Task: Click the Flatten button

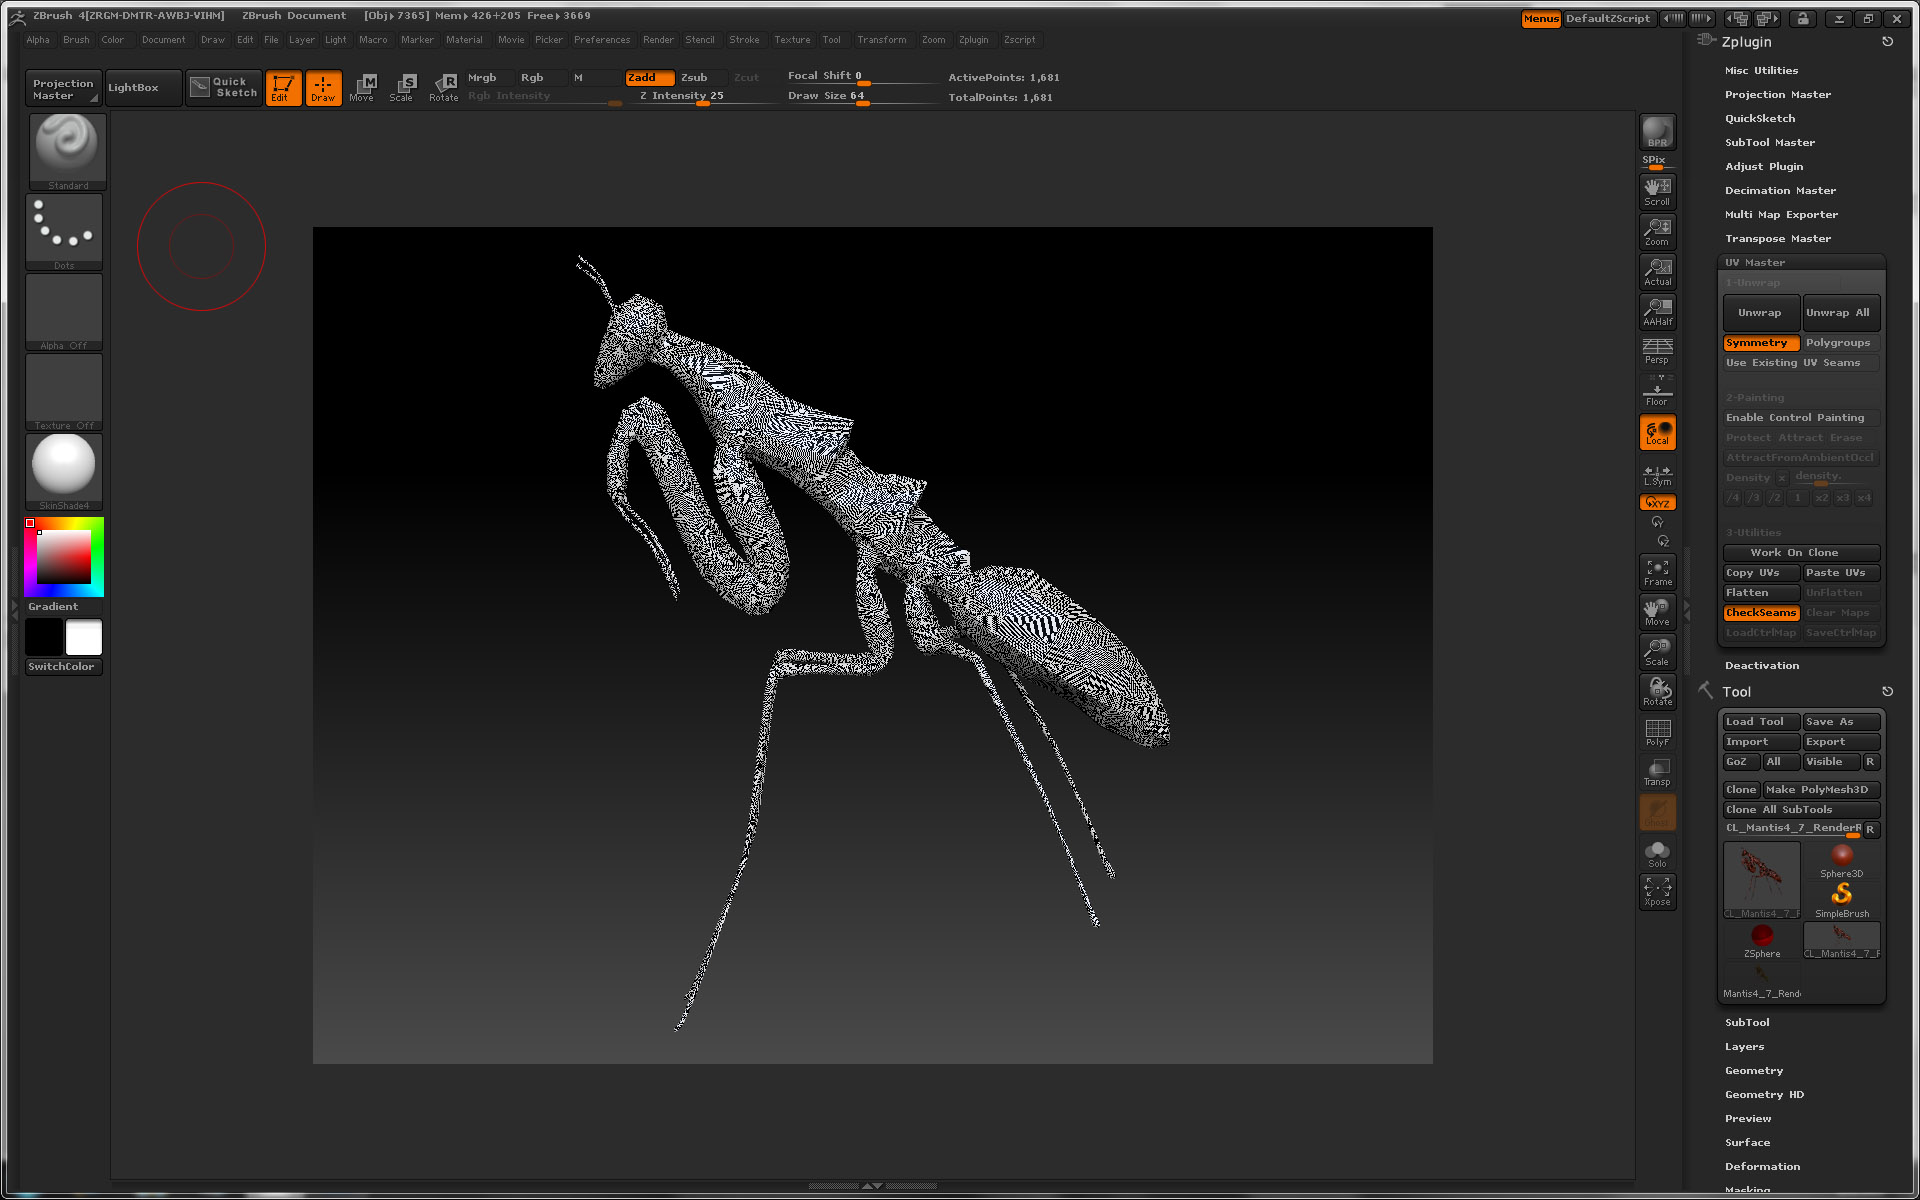Action: pos(1761,593)
